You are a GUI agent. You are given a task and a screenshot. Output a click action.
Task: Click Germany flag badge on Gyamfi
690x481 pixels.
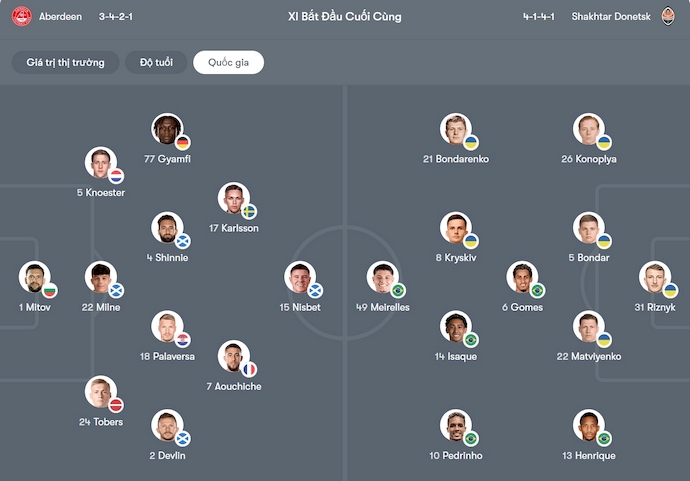(182, 143)
